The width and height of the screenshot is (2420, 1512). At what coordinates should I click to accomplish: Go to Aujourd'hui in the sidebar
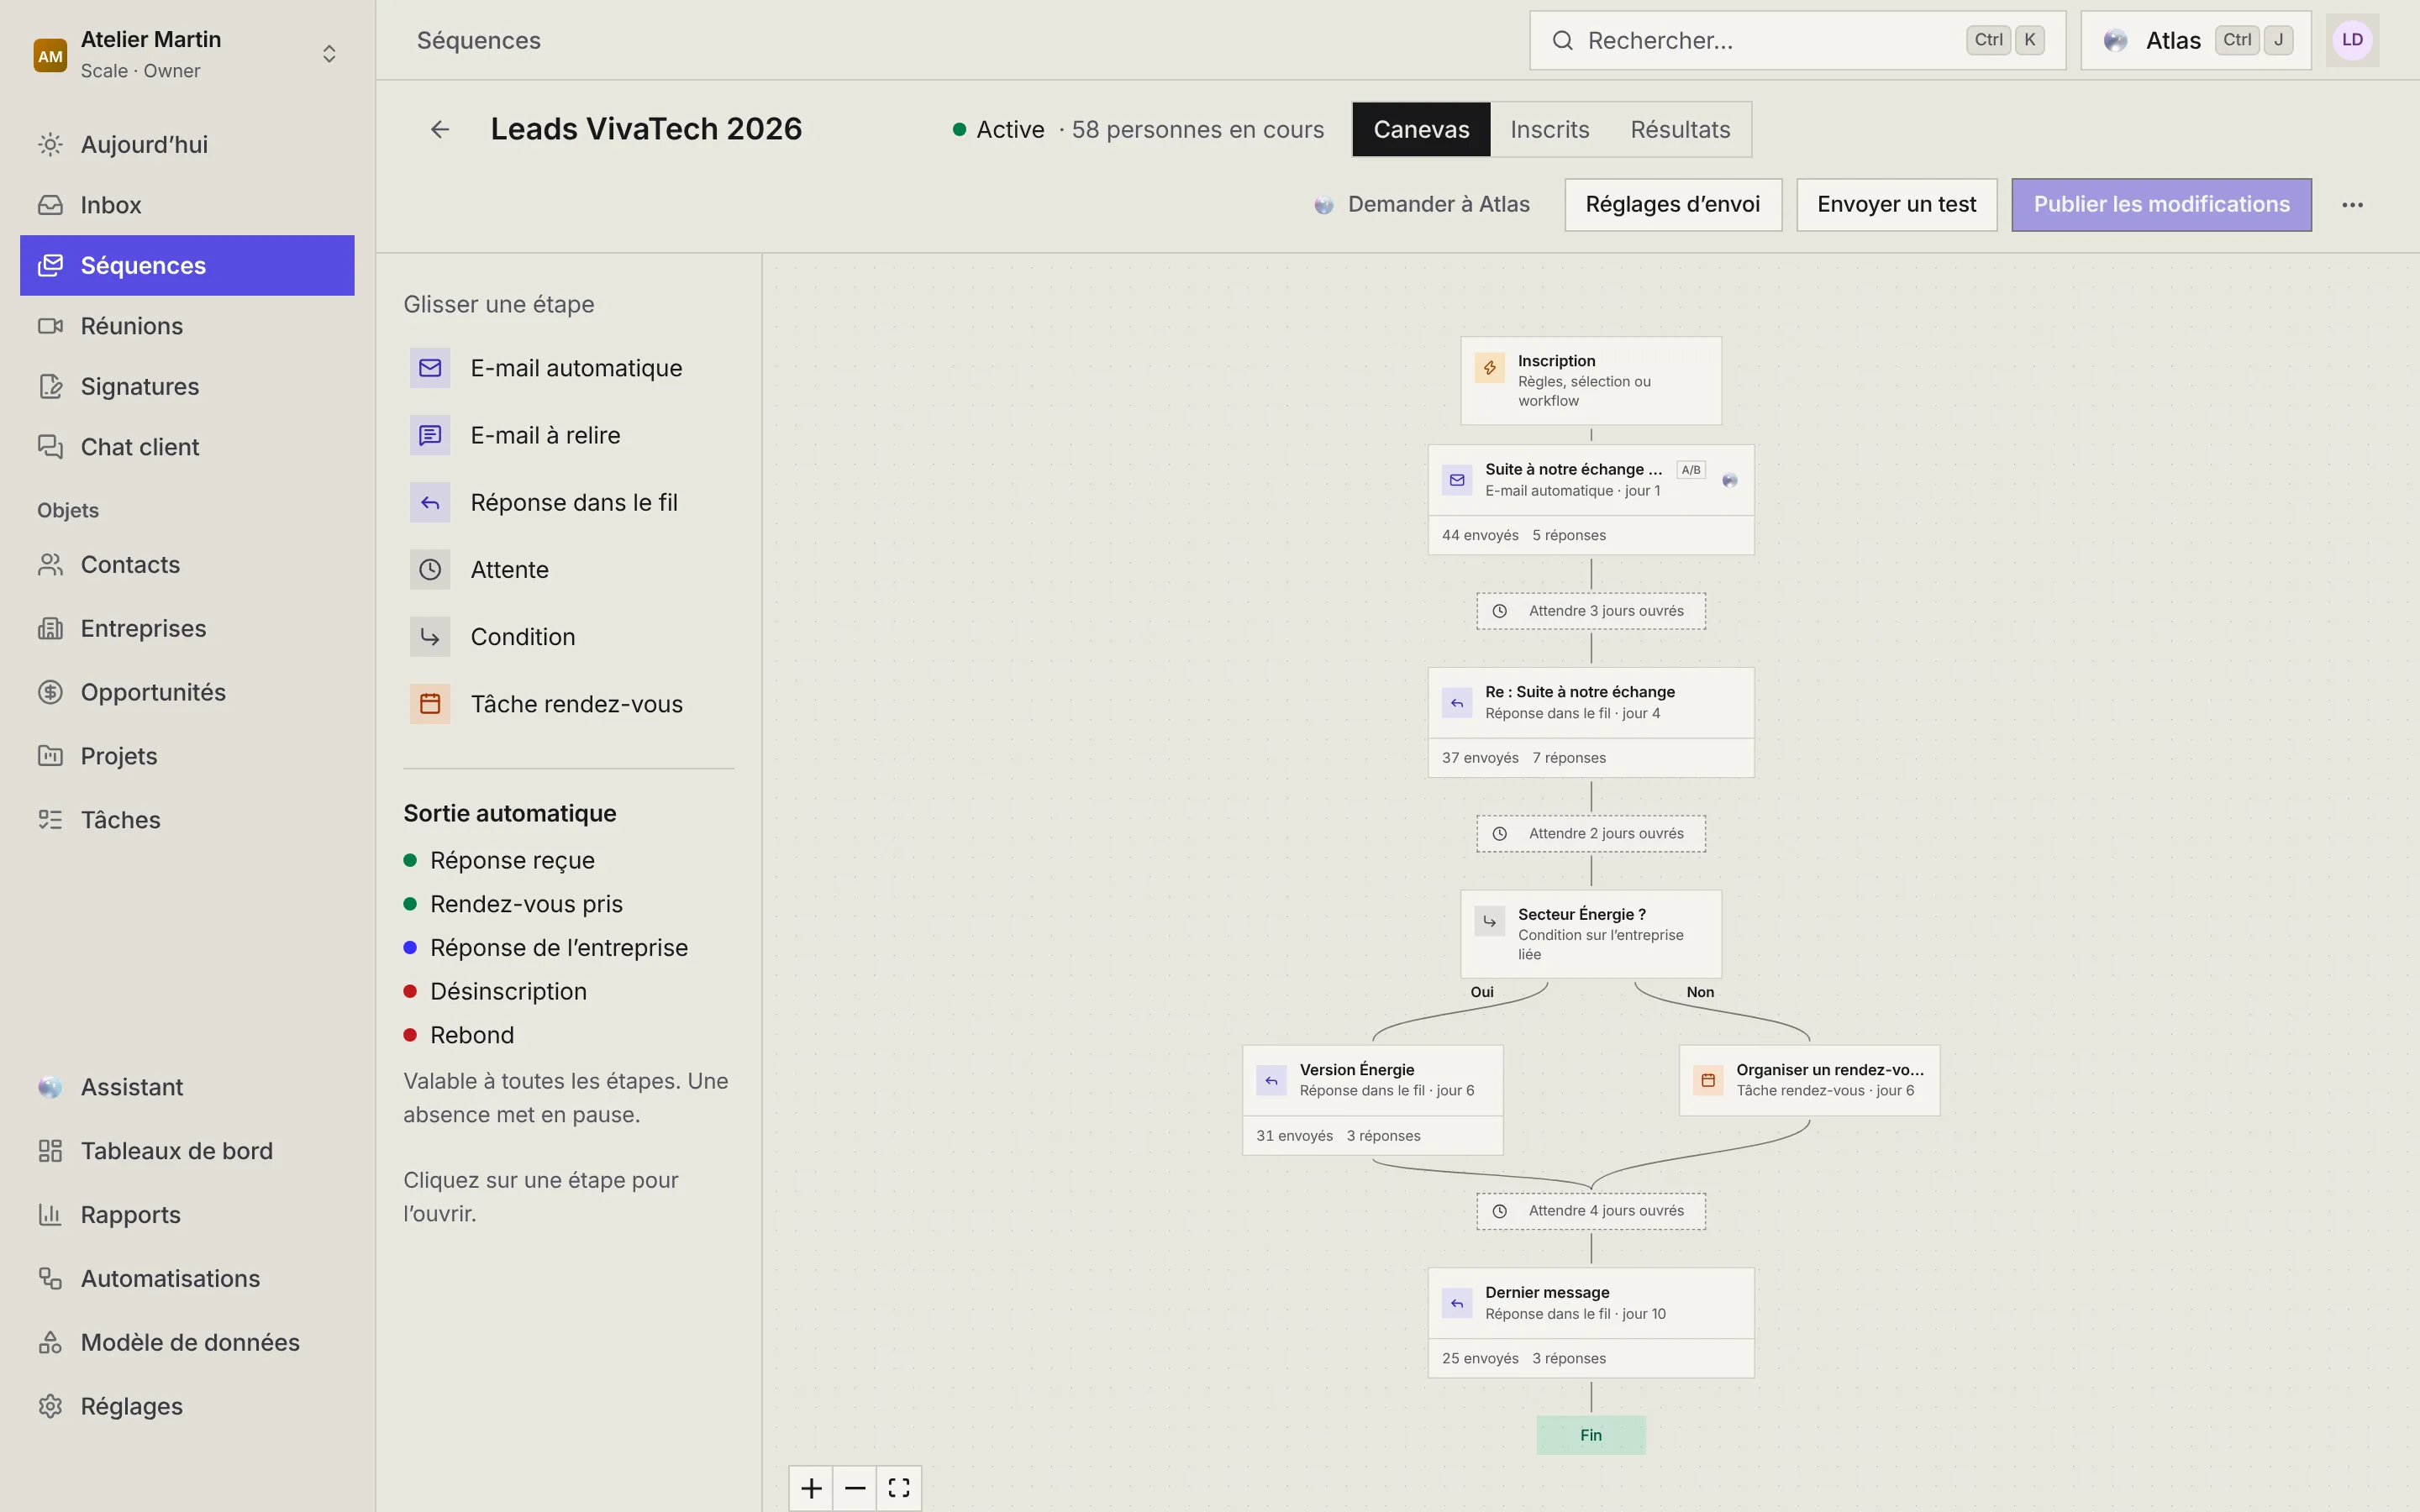click(x=187, y=144)
